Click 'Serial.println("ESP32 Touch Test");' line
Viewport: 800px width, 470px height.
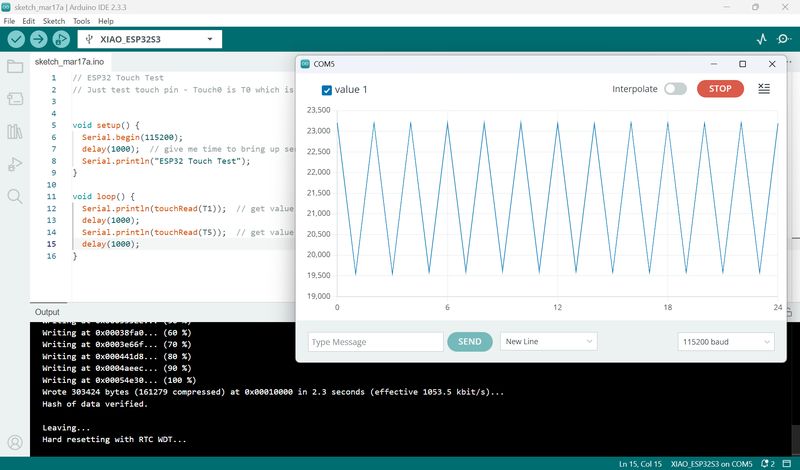[x=166, y=161]
